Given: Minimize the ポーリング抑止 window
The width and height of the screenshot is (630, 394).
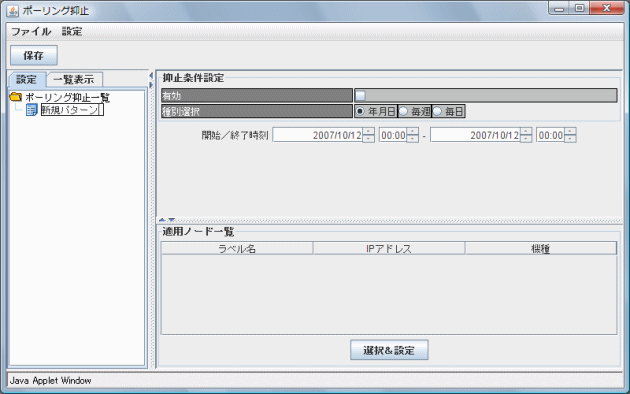Looking at the screenshot, I should [559, 8].
